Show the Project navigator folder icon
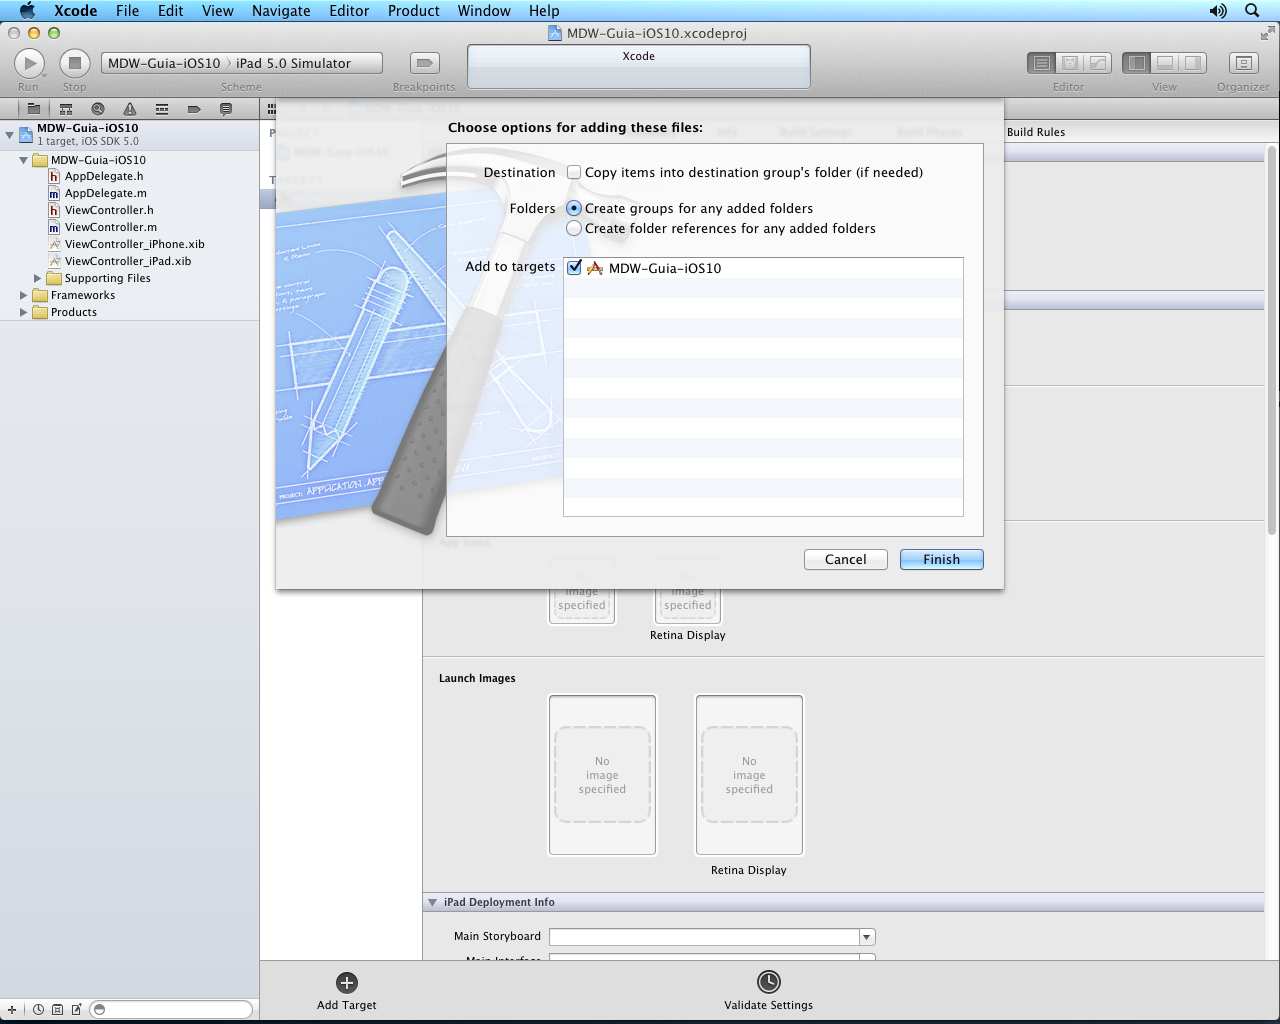The width and height of the screenshot is (1280, 1024). tap(33, 109)
